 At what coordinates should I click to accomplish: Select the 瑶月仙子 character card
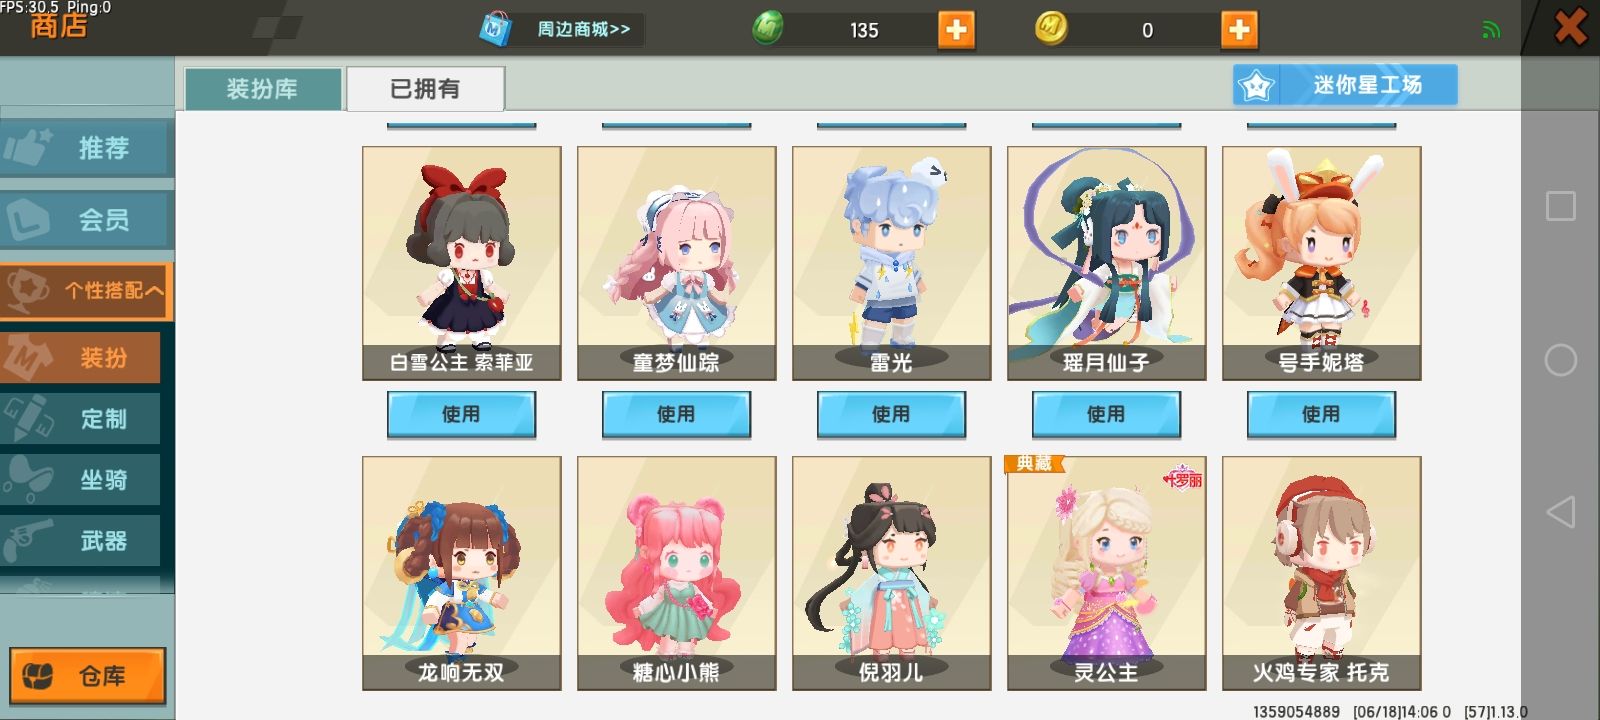(1106, 263)
